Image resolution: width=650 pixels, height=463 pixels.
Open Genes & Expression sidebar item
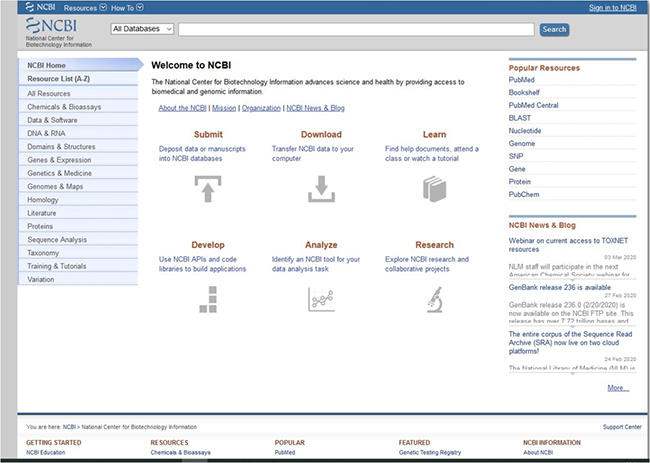coord(78,160)
